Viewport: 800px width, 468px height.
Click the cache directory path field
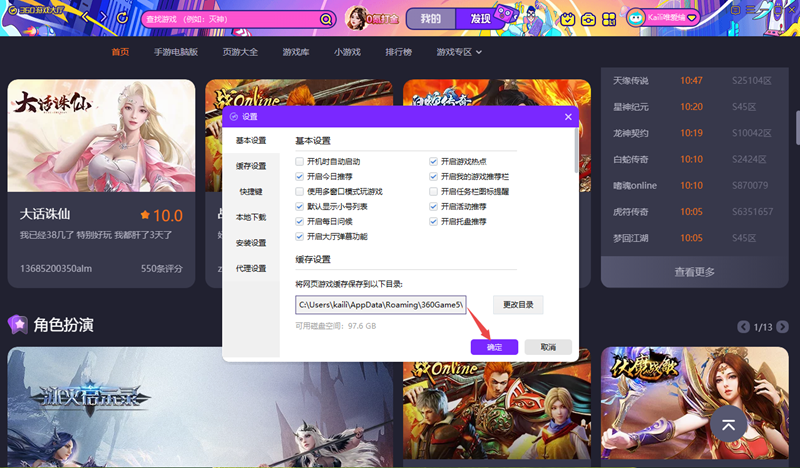(381, 304)
